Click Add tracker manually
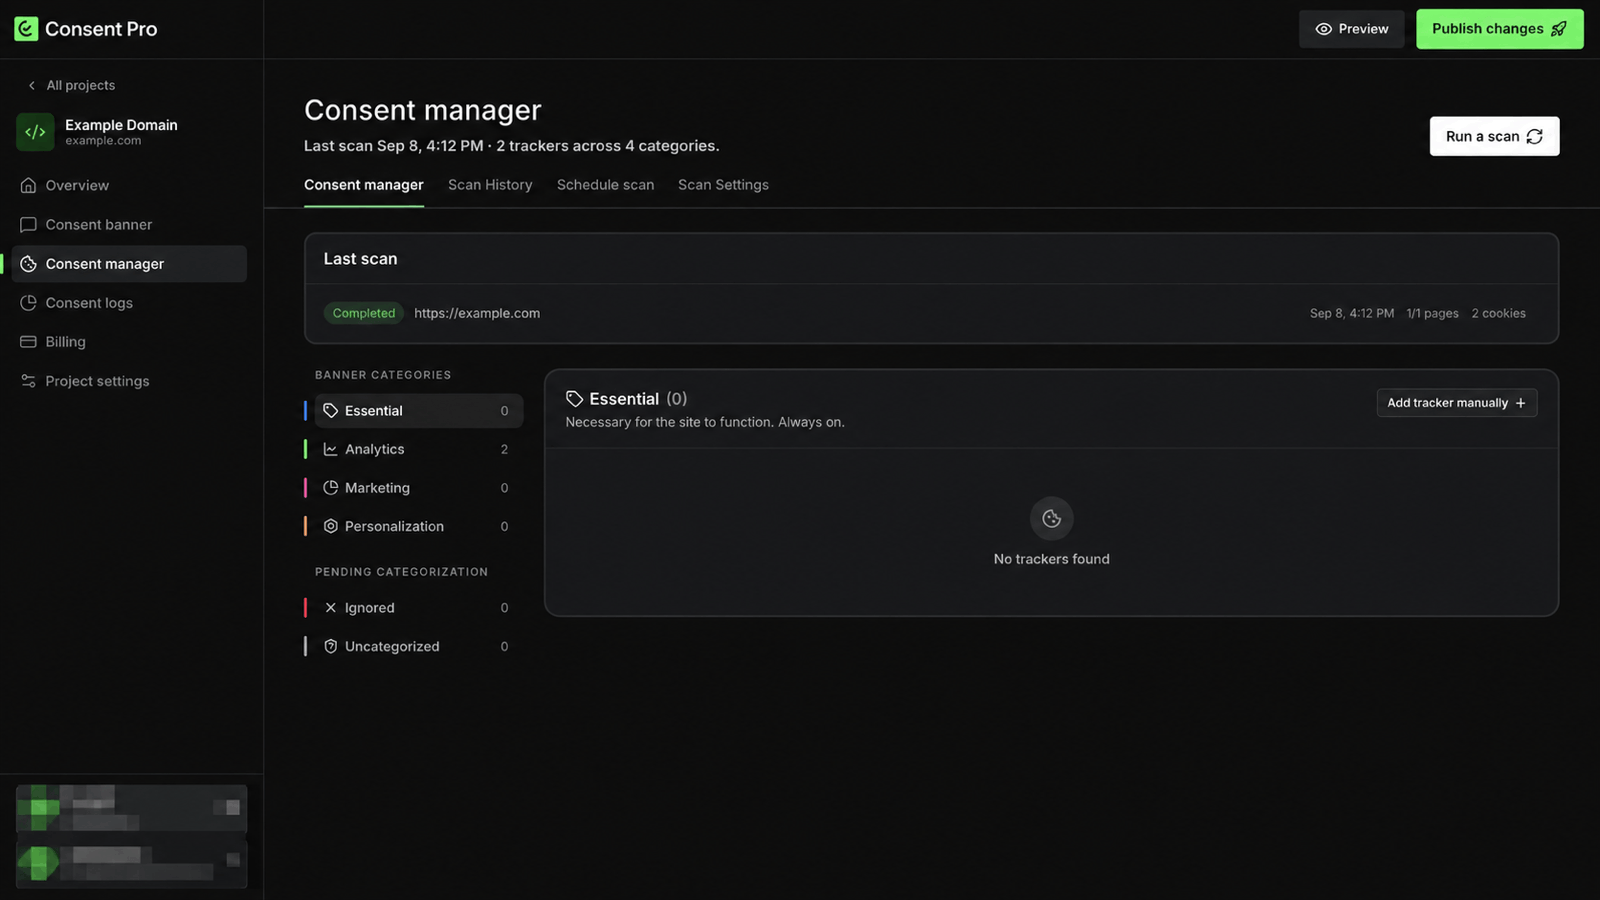The width and height of the screenshot is (1600, 900). tap(1457, 403)
